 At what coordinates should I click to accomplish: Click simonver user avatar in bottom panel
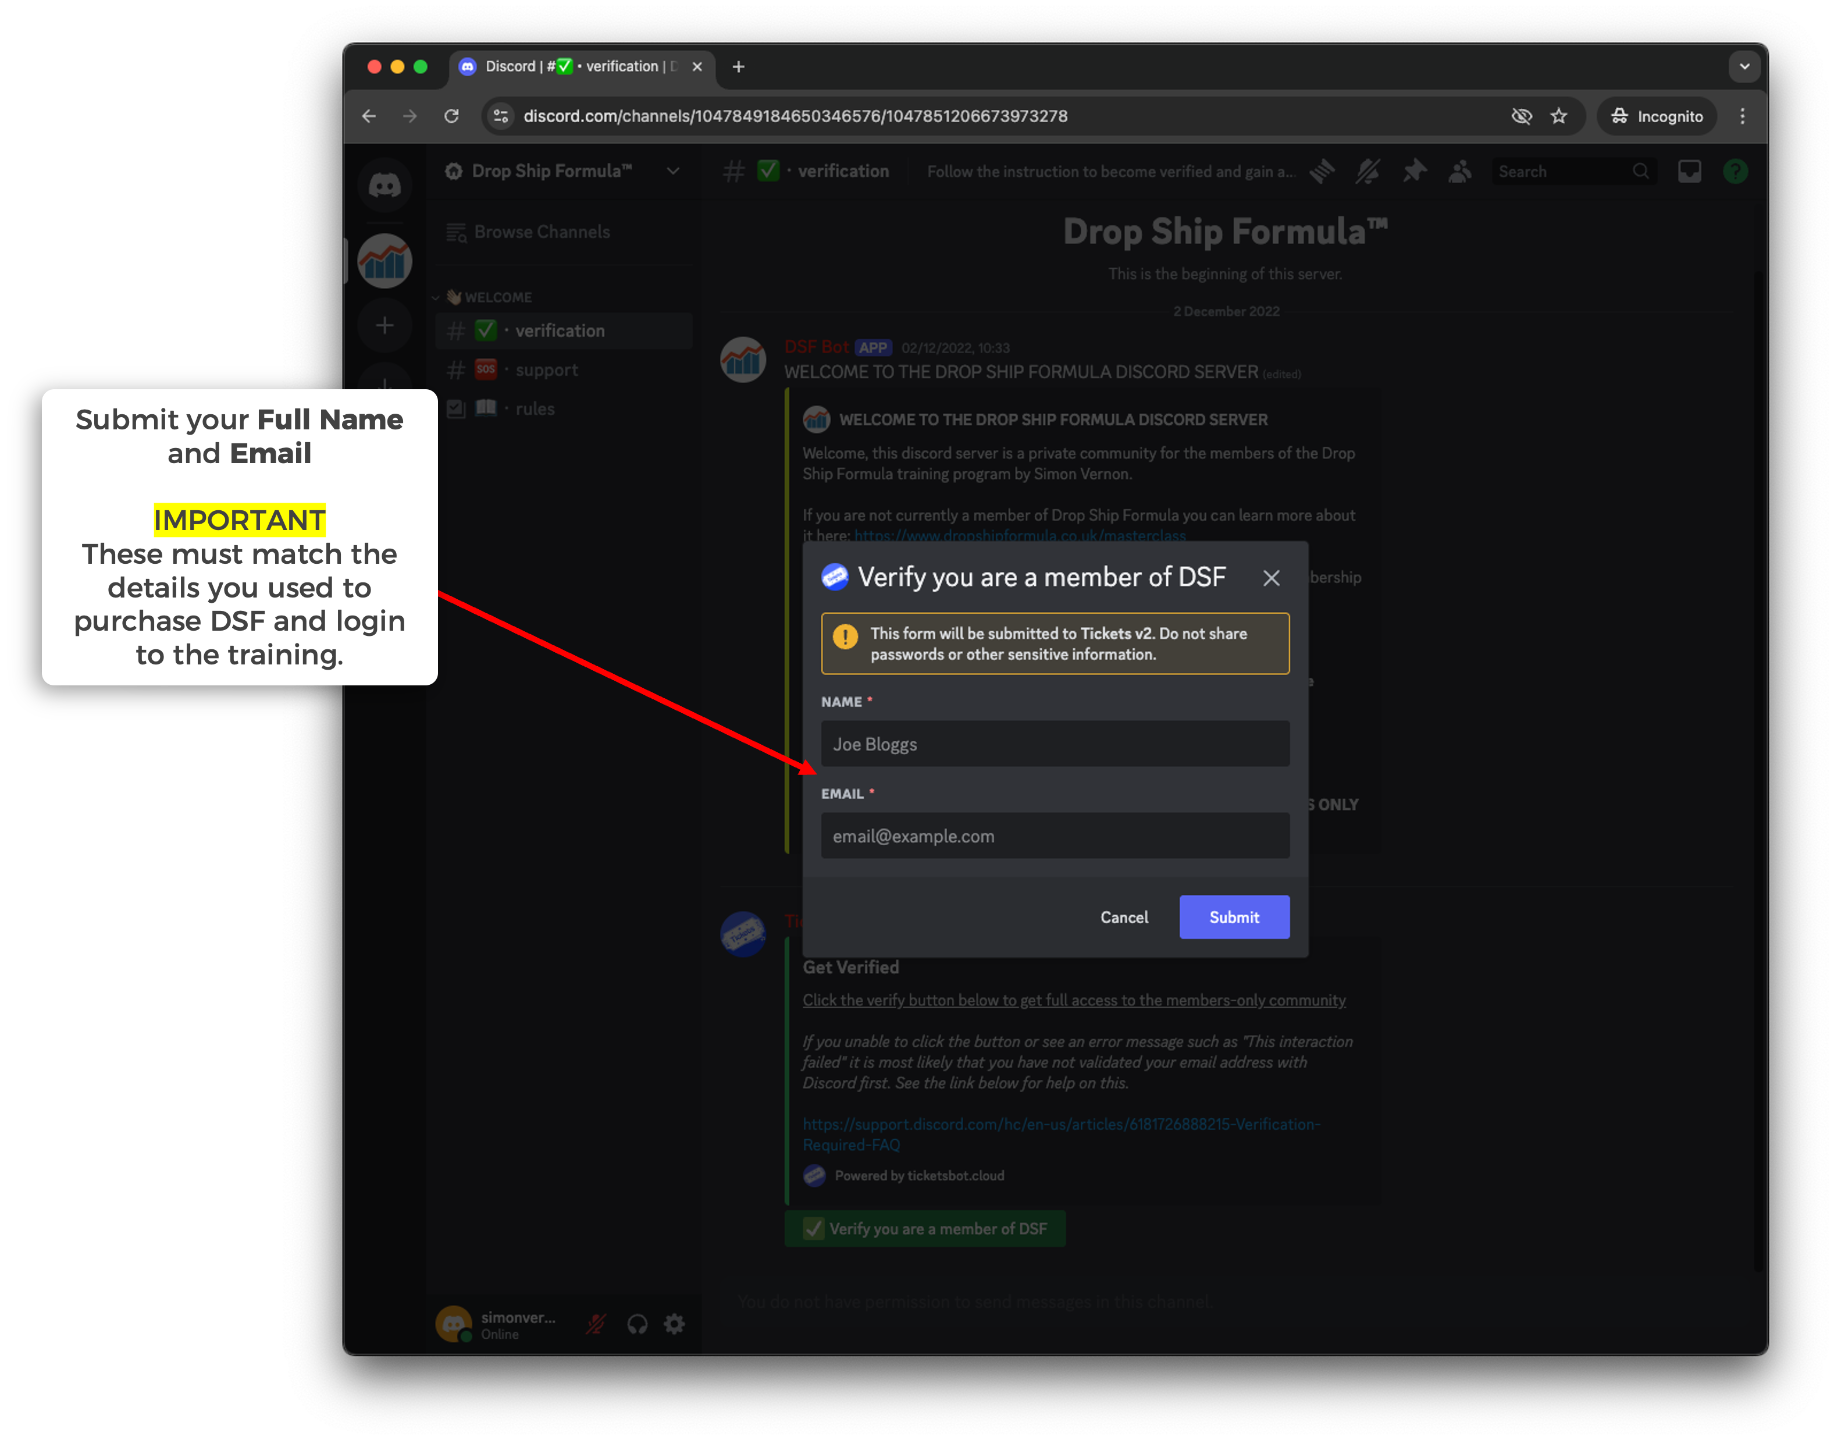pyautogui.click(x=454, y=1324)
